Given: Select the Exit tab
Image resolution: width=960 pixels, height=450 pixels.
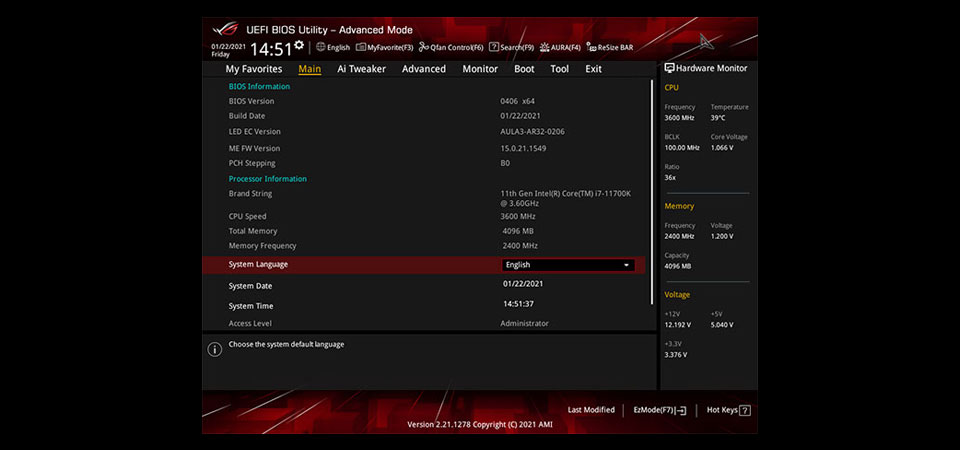Looking at the screenshot, I should 593,69.
